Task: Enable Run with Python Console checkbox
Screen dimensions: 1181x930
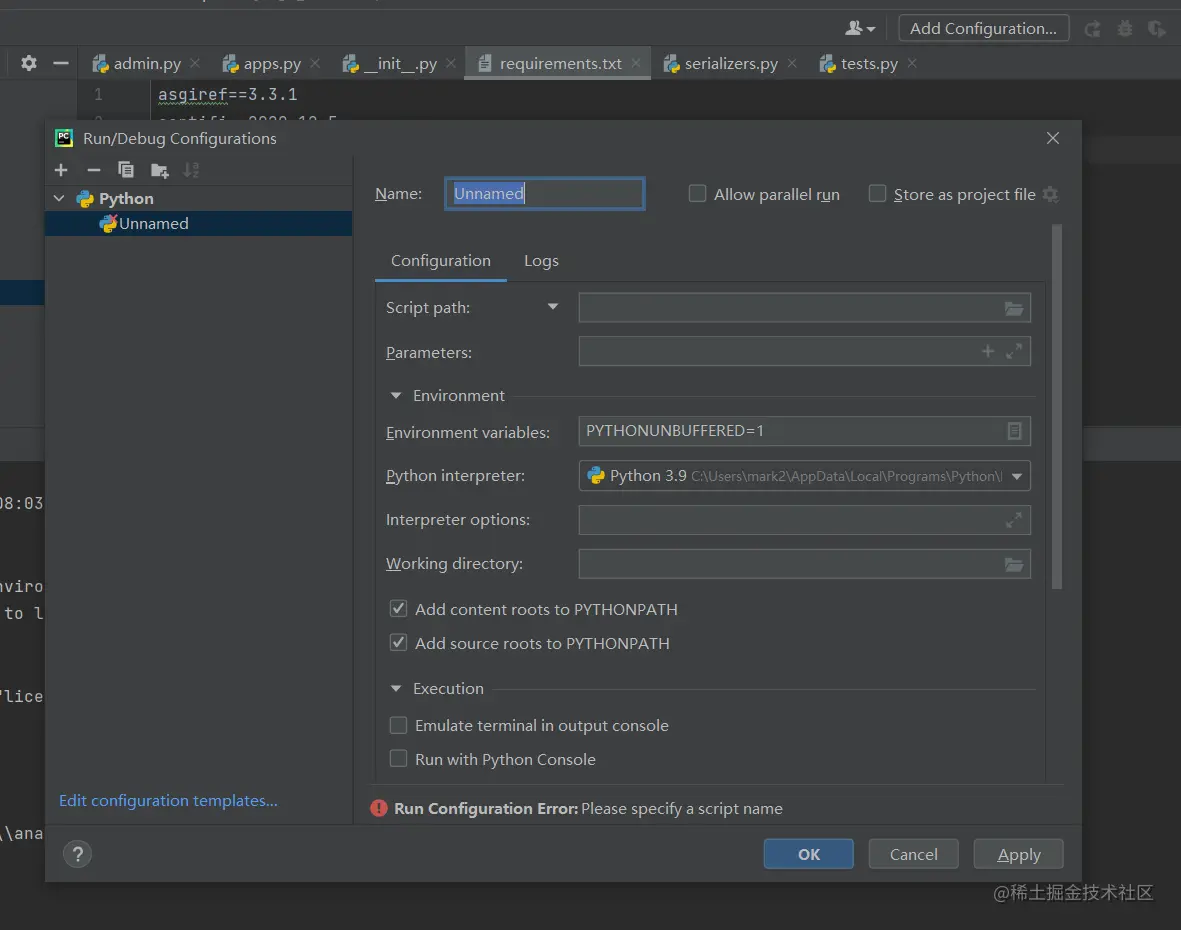Action: tap(398, 758)
